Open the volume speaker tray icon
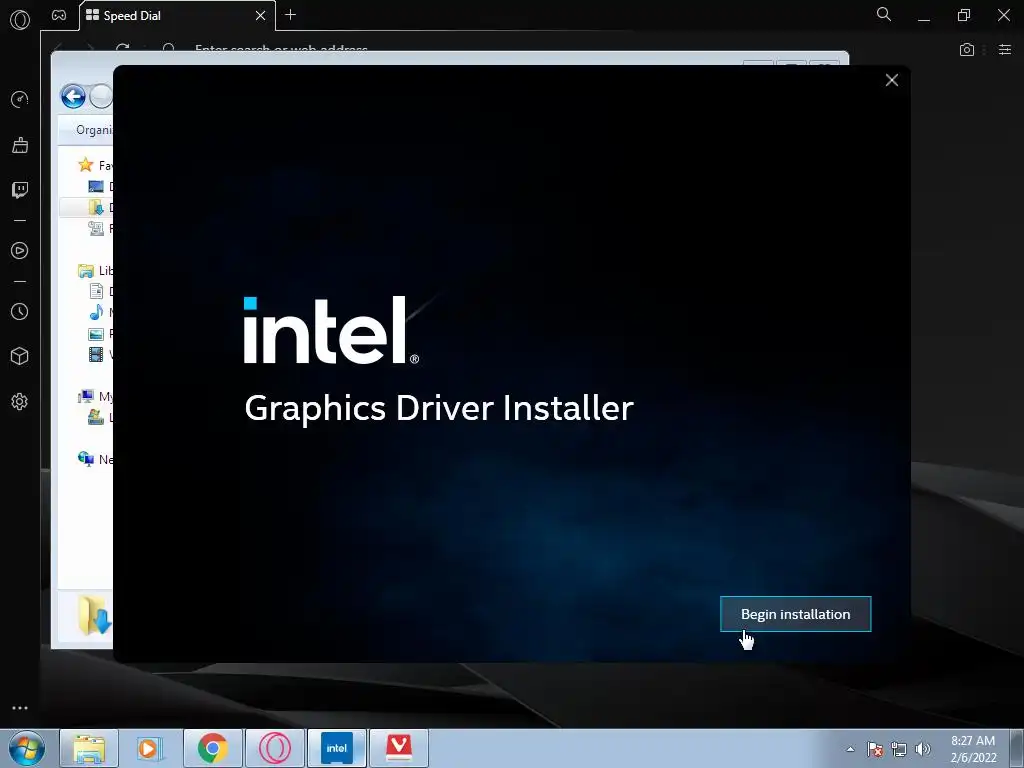The width and height of the screenshot is (1024, 768). 923,749
